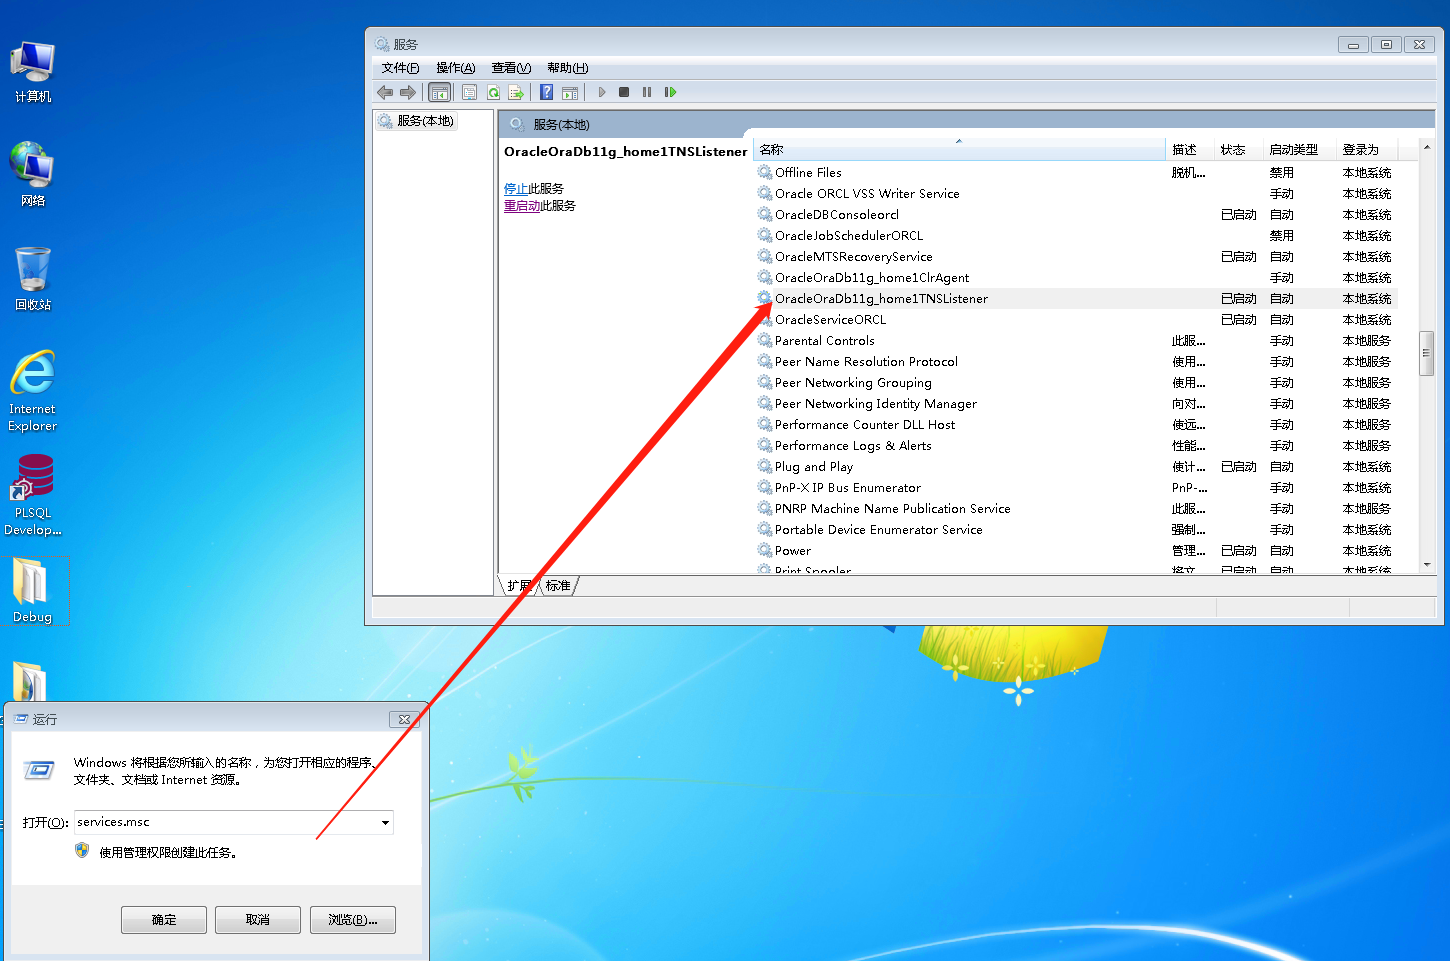Open the Properties toolbar icon
The height and width of the screenshot is (961, 1450).
(469, 92)
